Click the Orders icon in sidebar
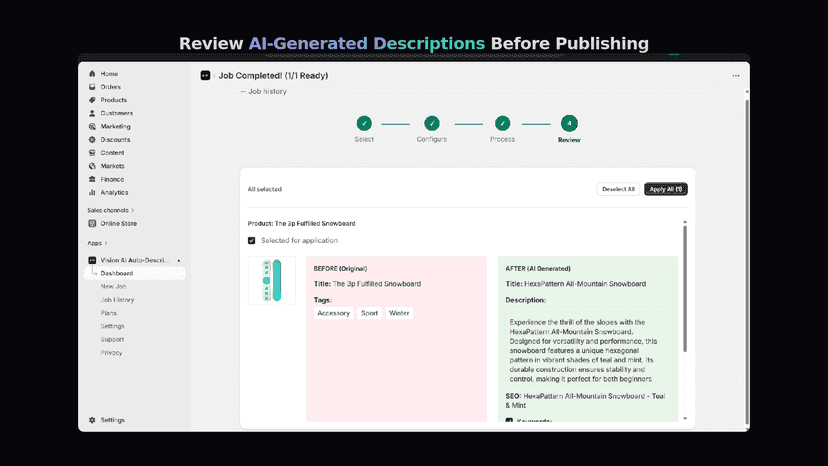 pos(92,87)
